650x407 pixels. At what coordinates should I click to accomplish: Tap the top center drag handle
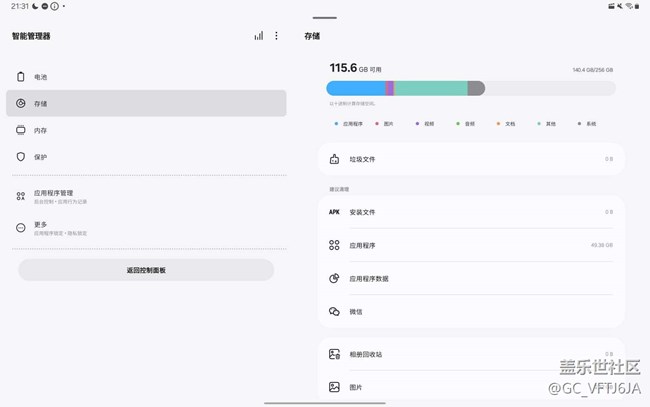click(x=324, y=18)
